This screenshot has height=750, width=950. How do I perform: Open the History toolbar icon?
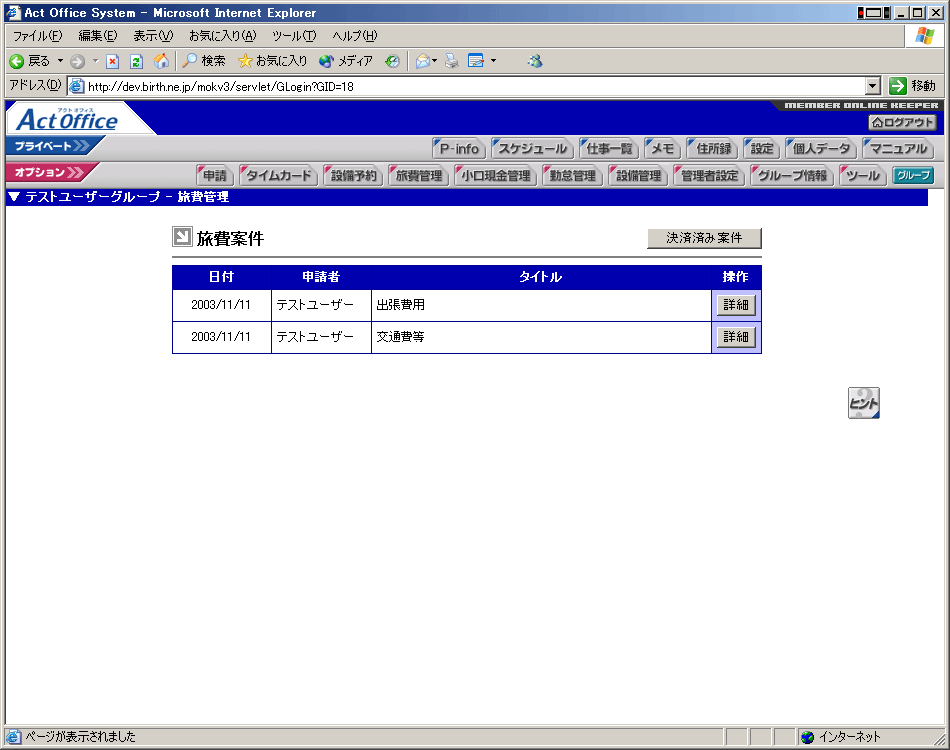[x=392, y=61]
